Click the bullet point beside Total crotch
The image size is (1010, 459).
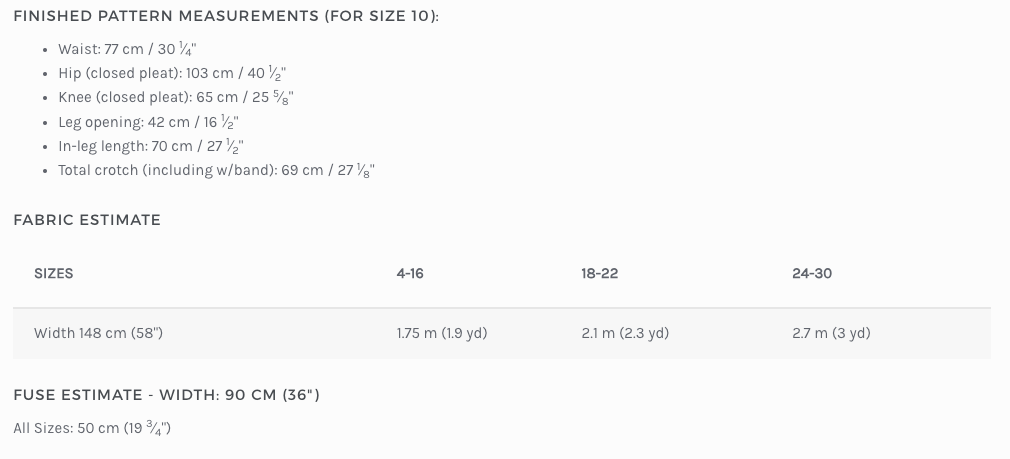(x=47, y=170)
